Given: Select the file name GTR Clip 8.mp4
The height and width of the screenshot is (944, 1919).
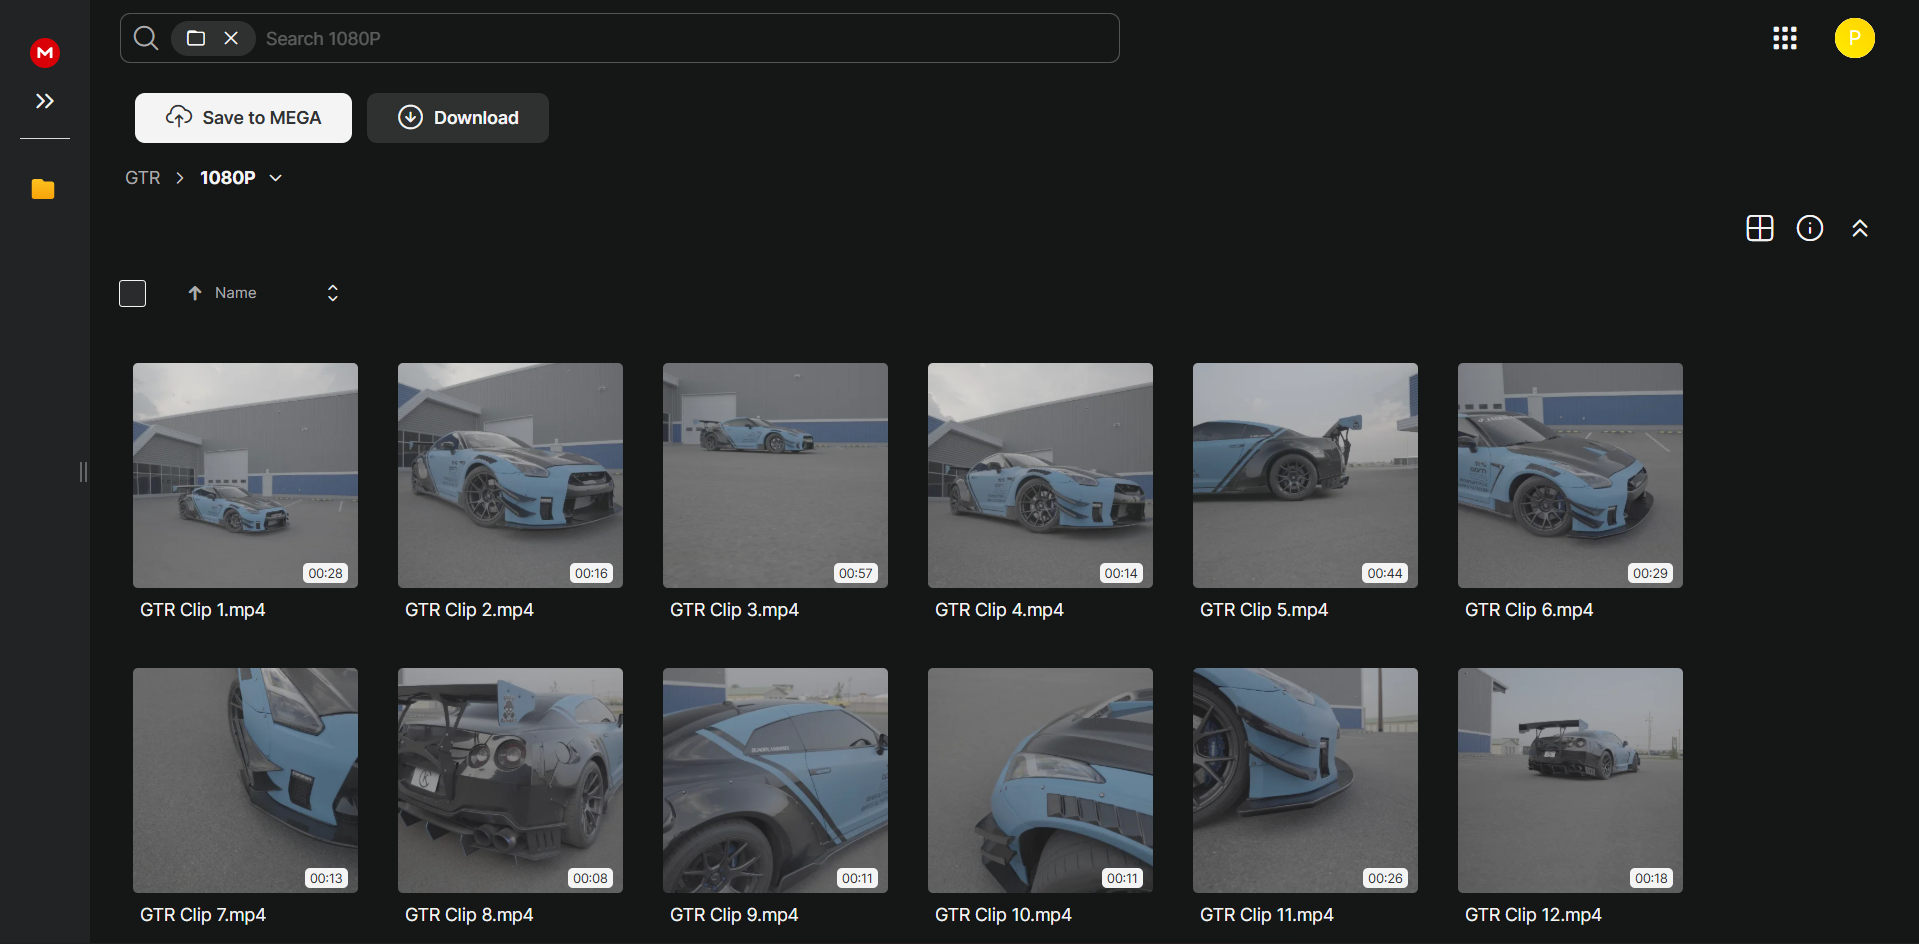Looking at the screenshot, I should tap(469, 915).
